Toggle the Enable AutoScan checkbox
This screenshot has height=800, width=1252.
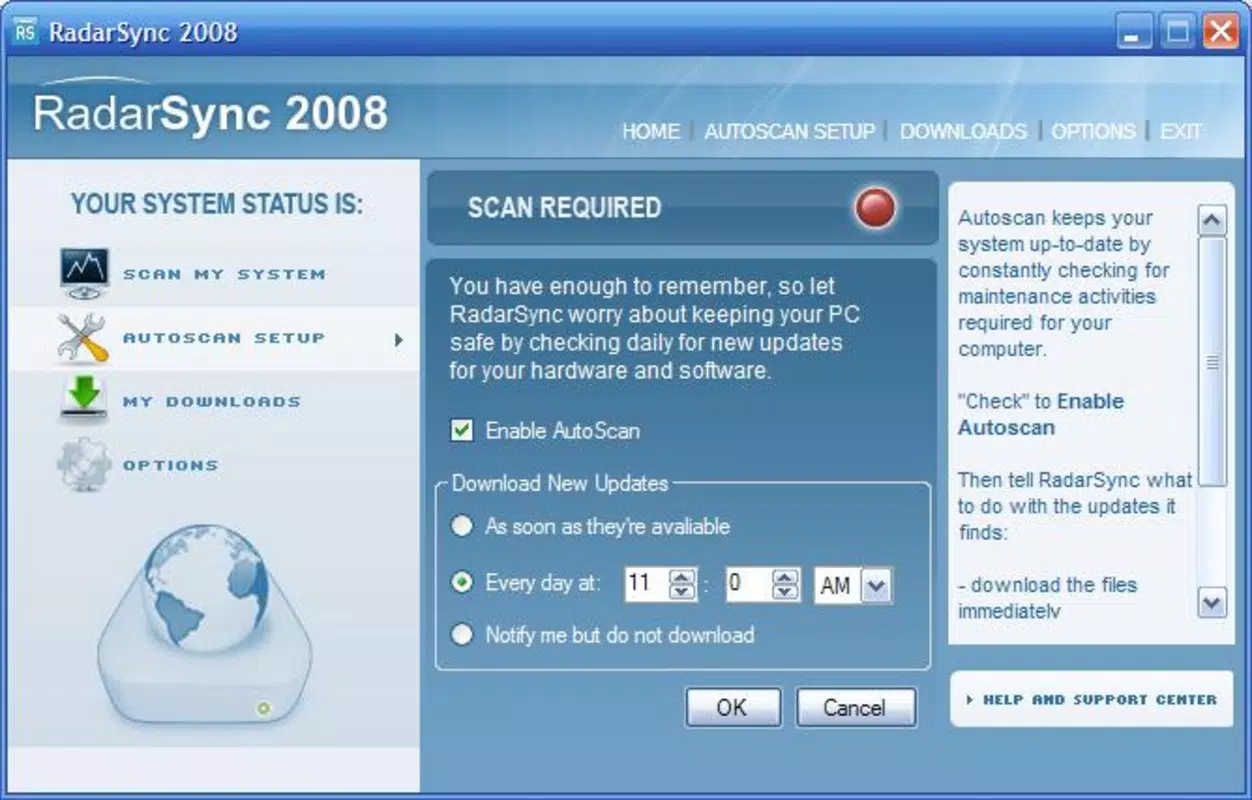[x=462, y=430]
